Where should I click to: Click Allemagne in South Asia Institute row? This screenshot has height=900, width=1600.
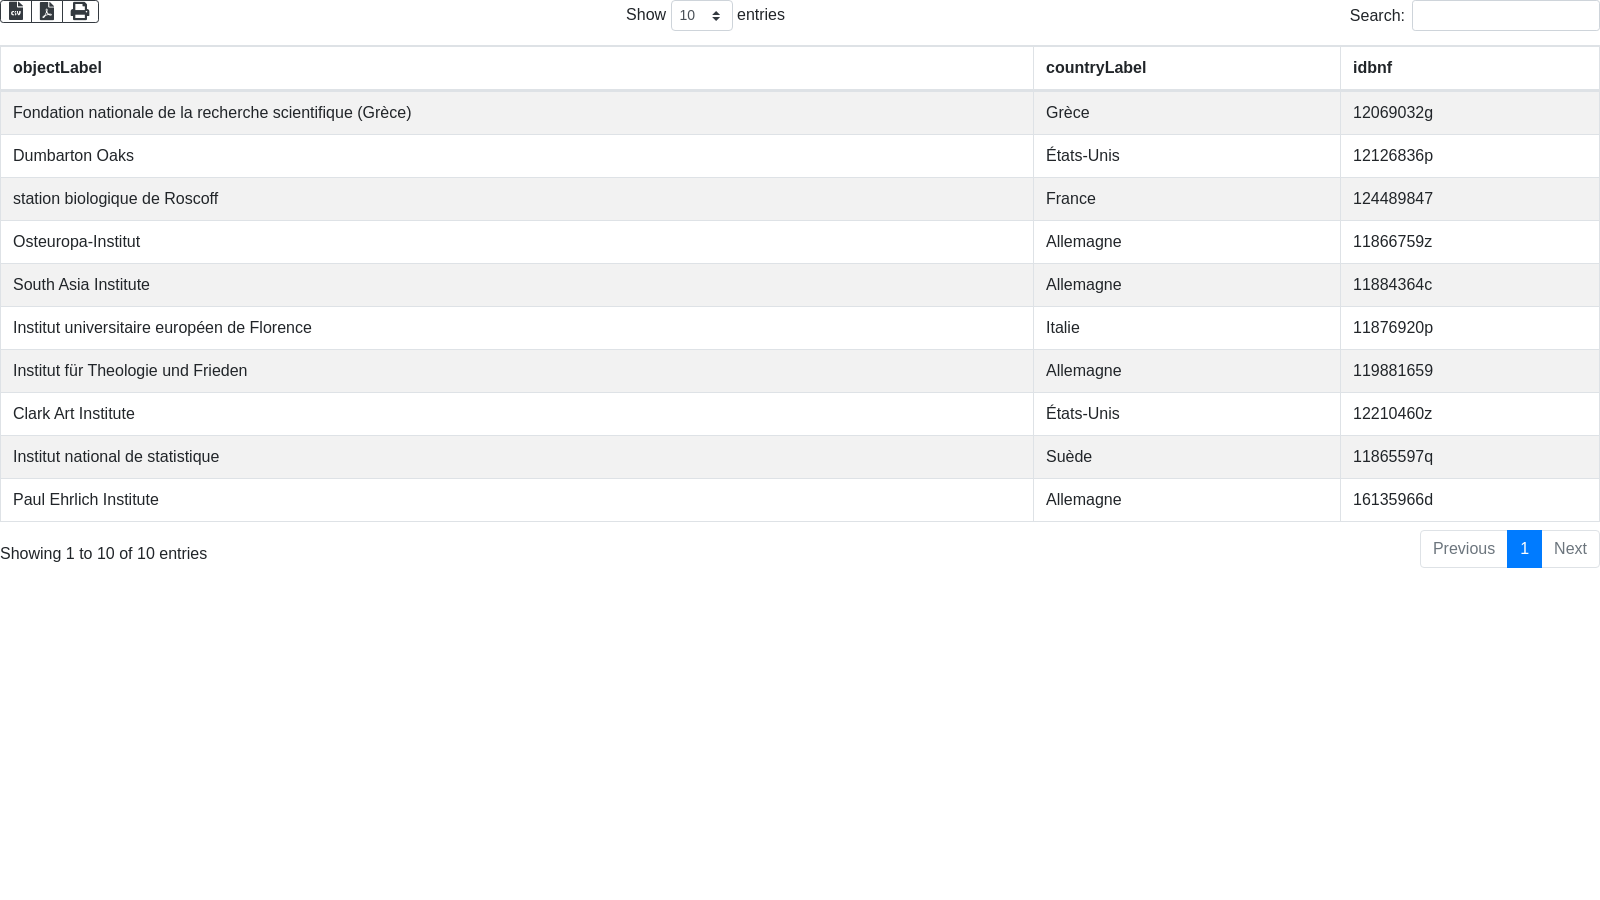[1187, 285]
